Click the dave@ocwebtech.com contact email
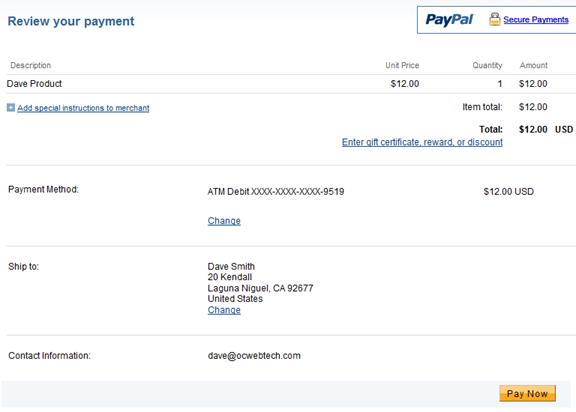 [x=254, y=356]
